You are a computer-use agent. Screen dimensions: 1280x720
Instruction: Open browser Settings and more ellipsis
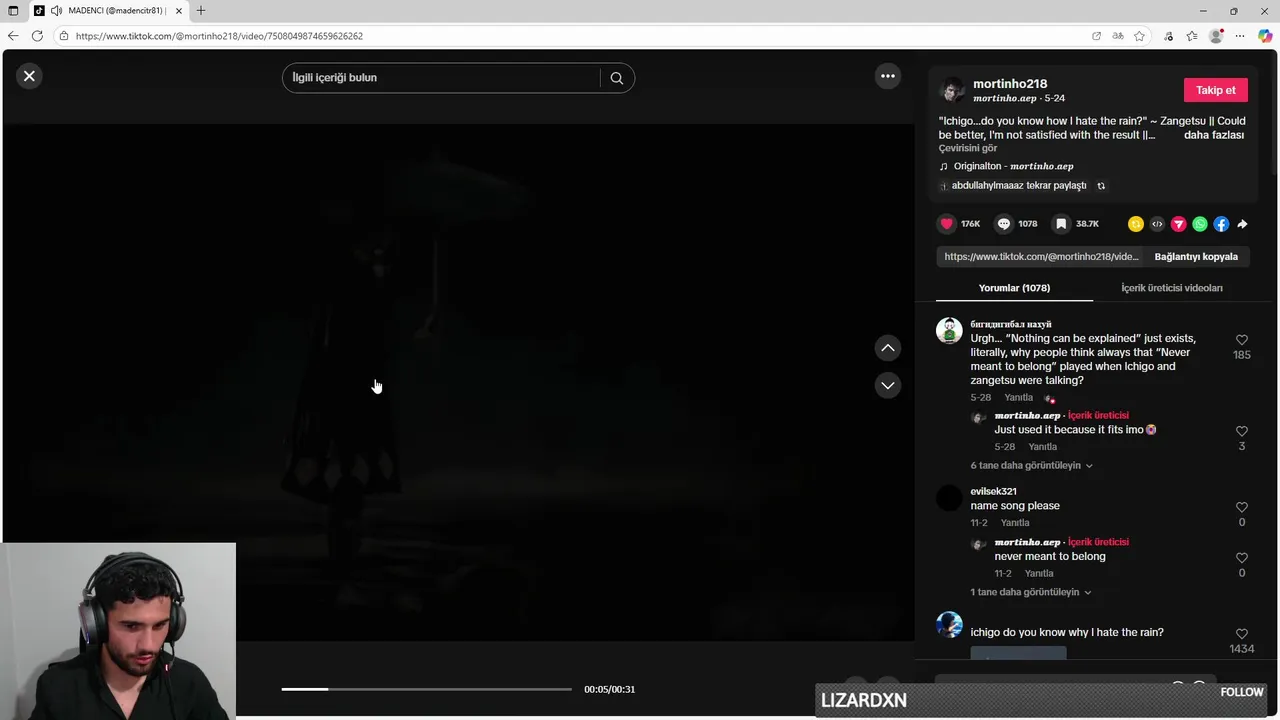click(x=1240, y=36)
